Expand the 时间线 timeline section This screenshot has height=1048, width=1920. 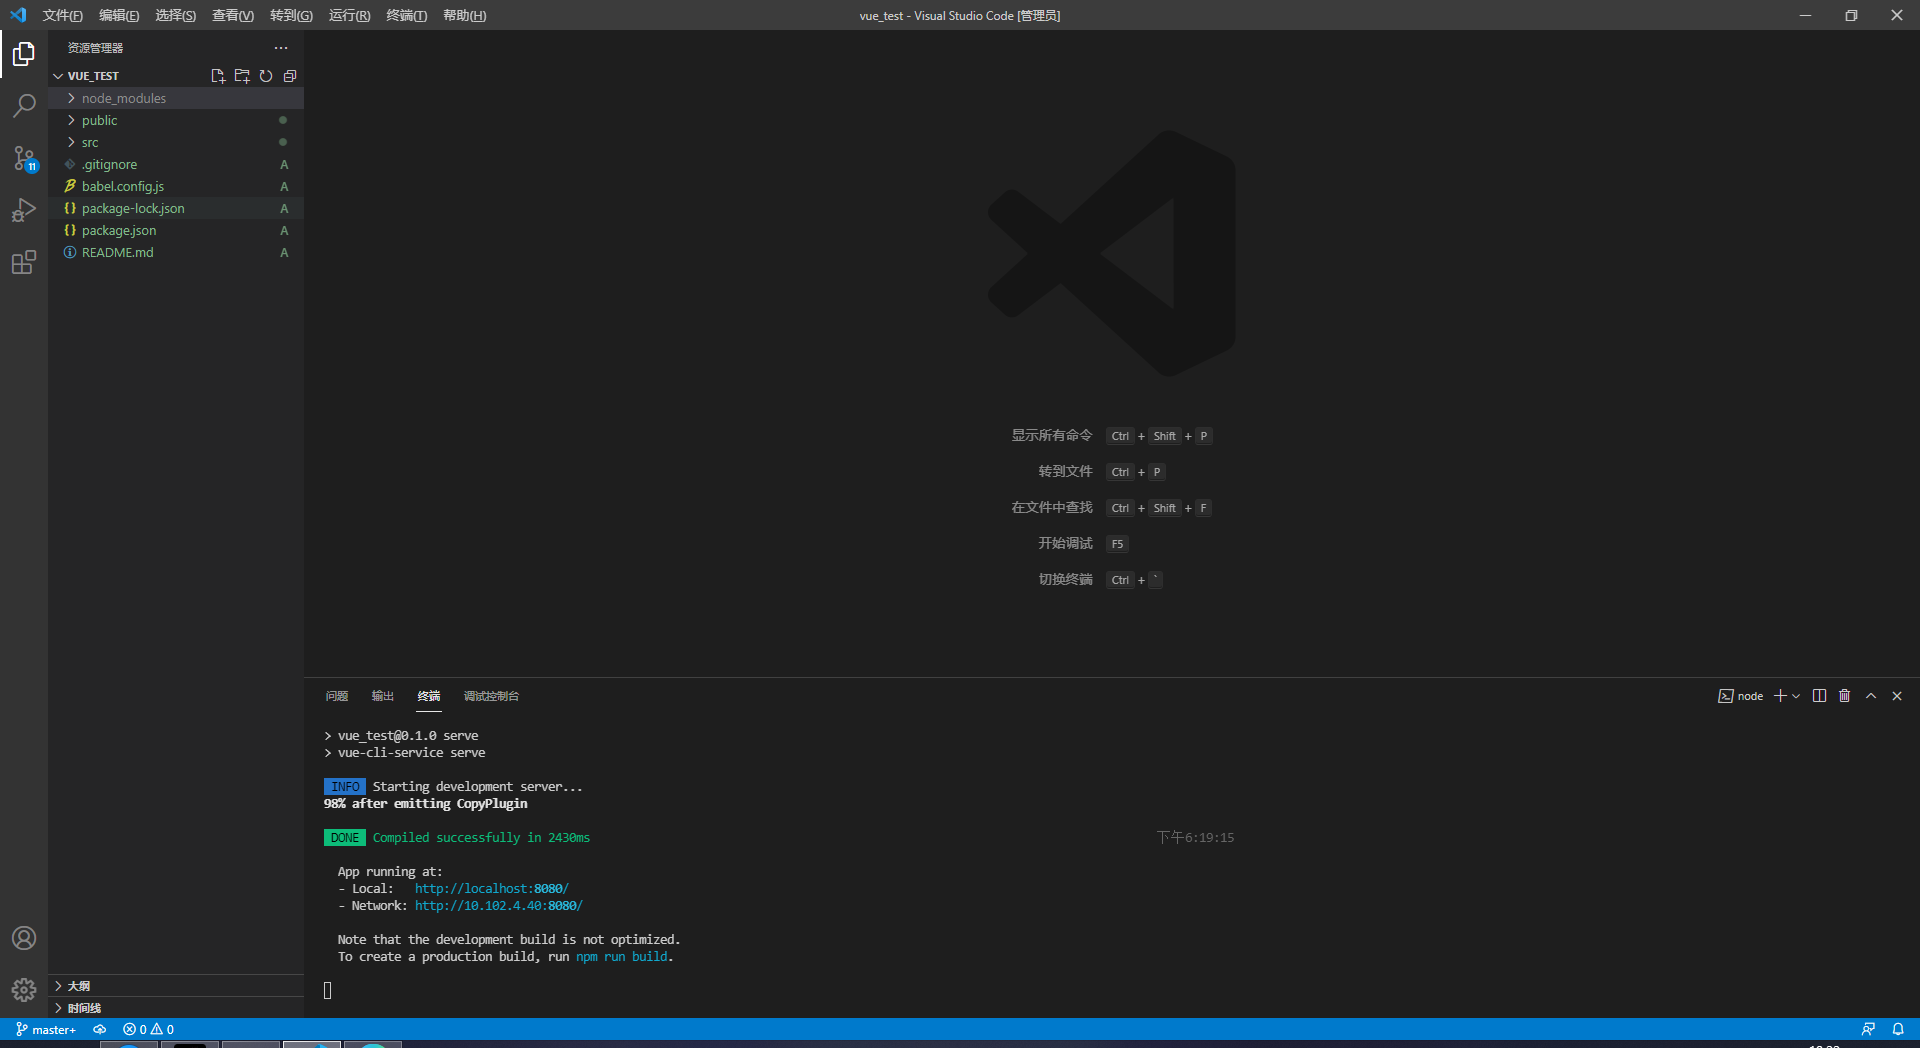[176, 1008]
